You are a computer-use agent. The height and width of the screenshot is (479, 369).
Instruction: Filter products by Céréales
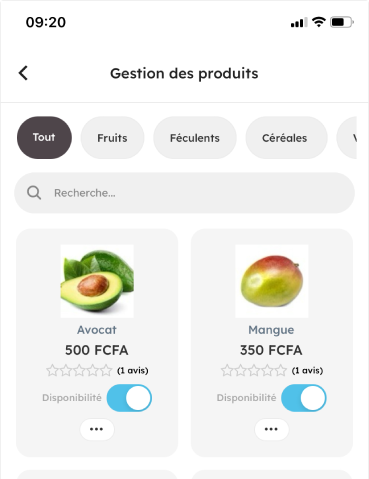click(286, 138)
